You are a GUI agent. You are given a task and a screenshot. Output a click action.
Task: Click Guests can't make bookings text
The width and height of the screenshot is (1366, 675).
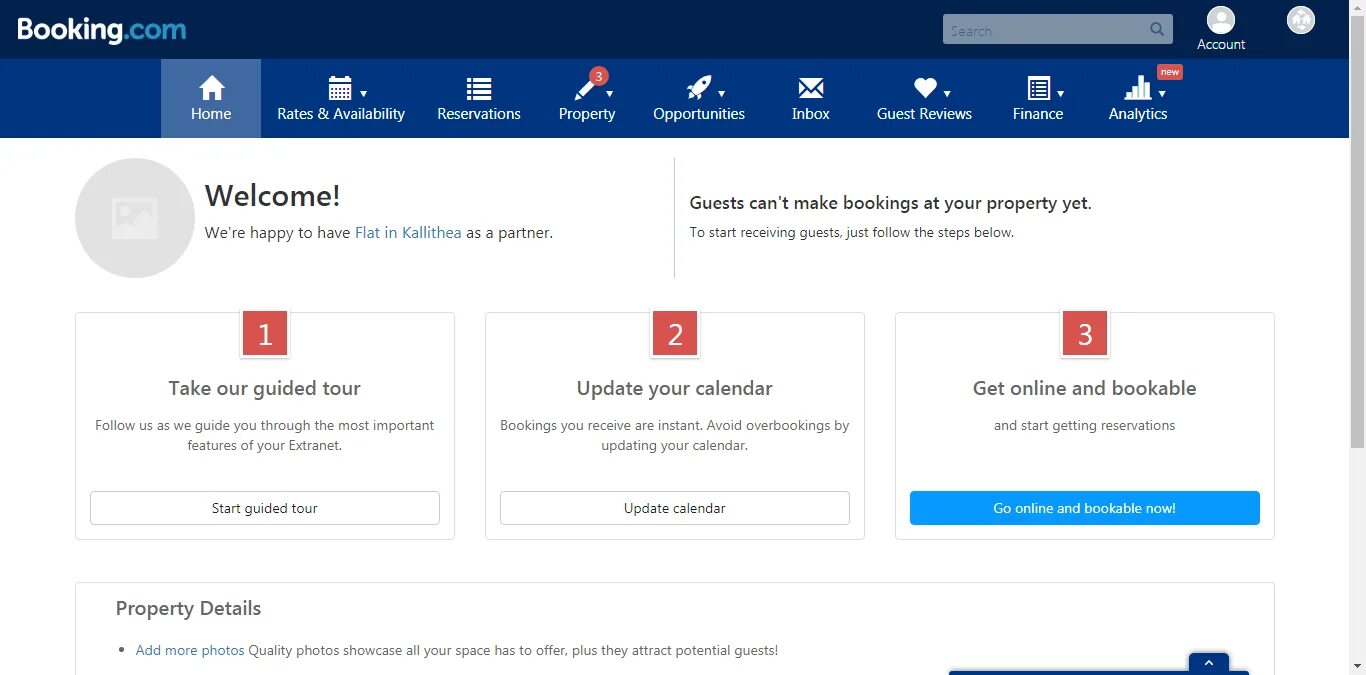point(890,203)
